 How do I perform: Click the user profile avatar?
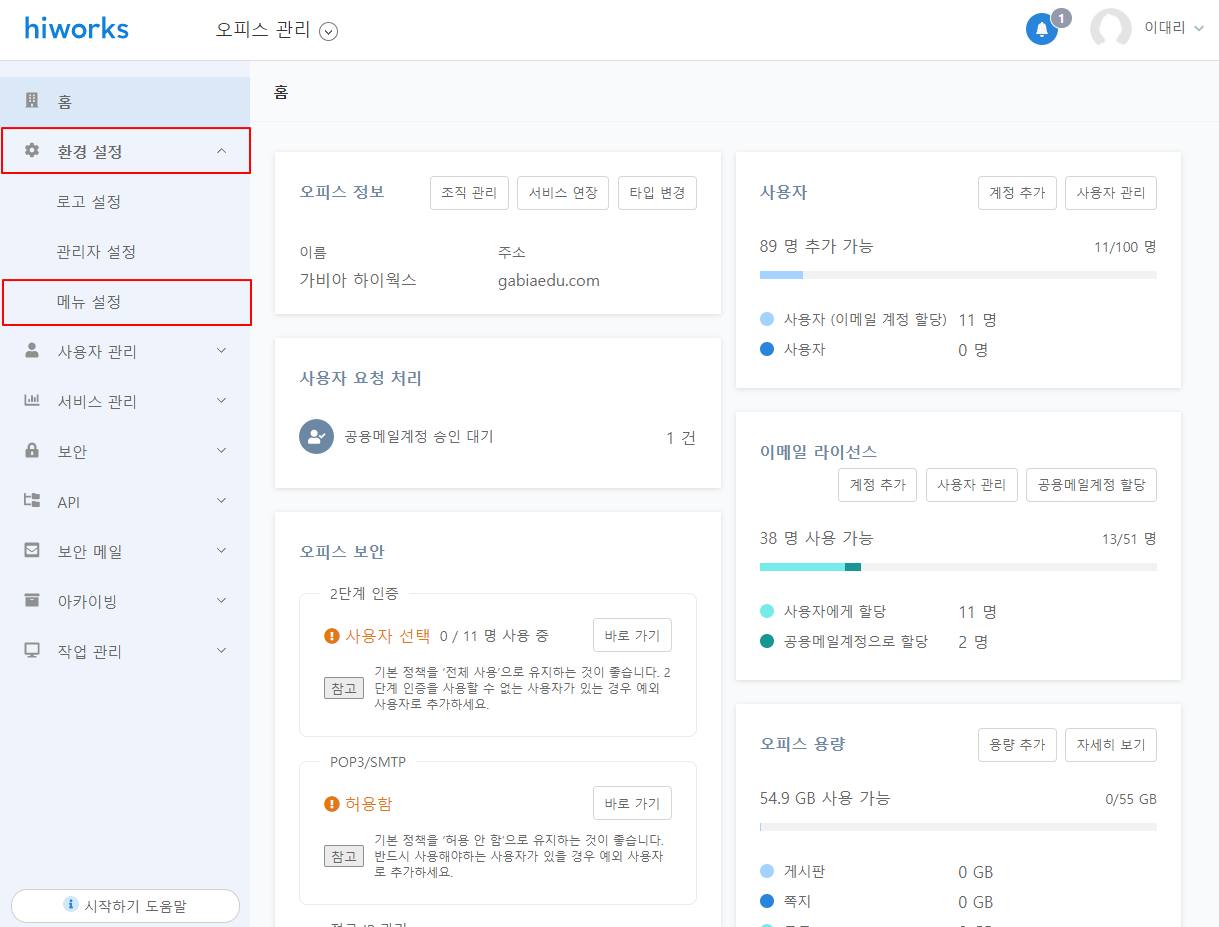click(1110, 29)
